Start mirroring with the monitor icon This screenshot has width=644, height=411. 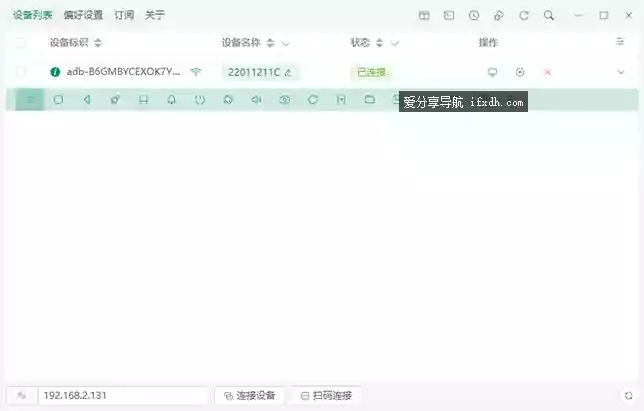tap(492, 72)
